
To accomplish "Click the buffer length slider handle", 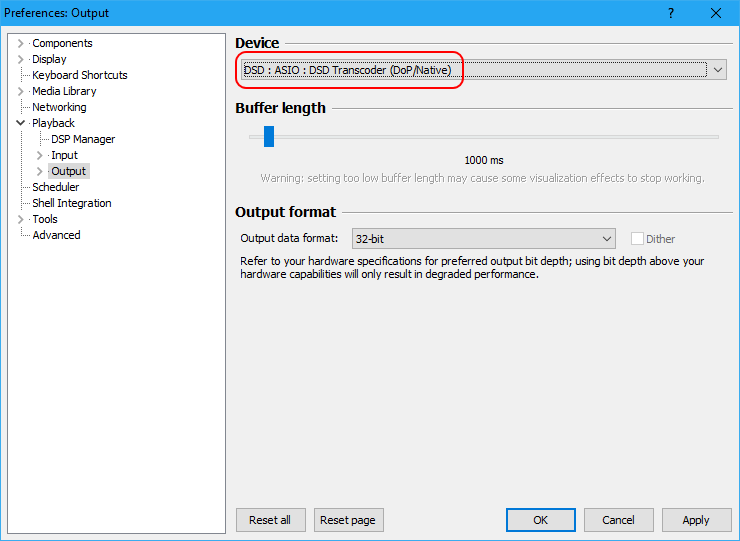I will [269, 136].
